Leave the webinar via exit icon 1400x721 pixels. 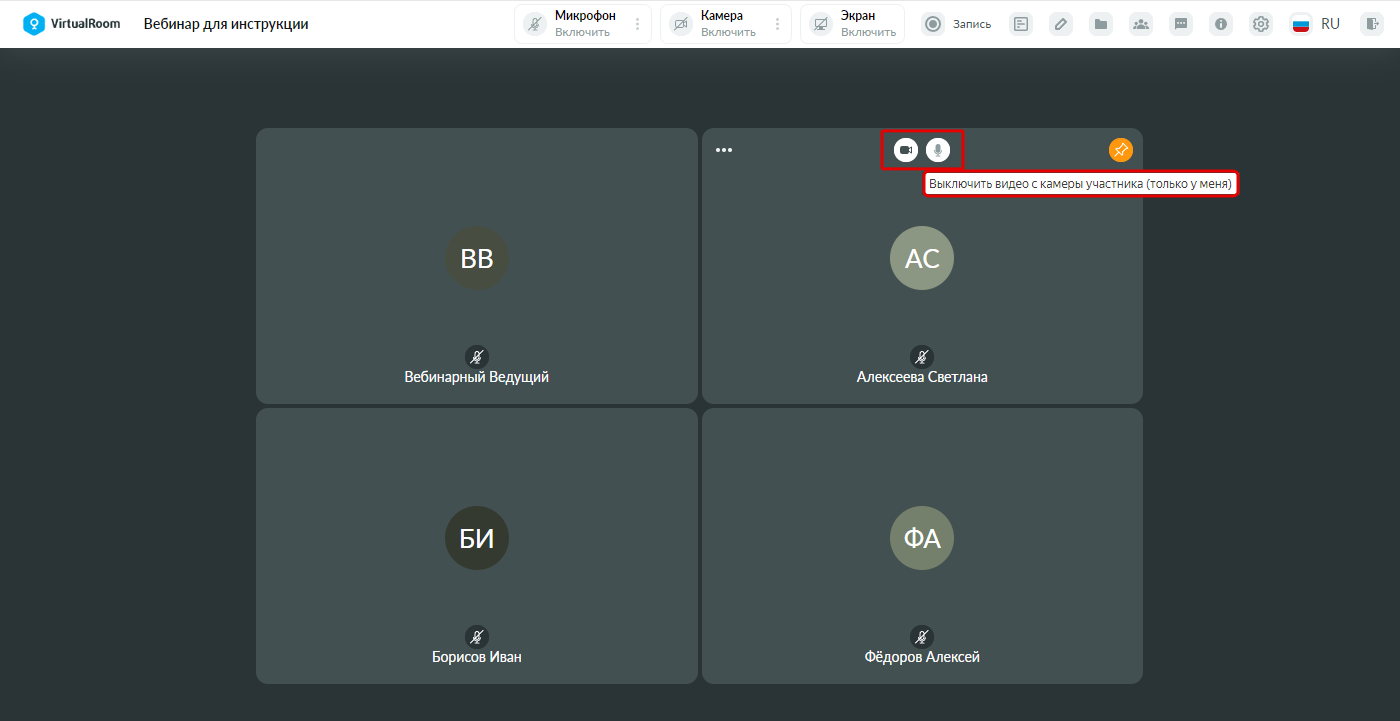pyautogui.click(x=1371, y=24)
